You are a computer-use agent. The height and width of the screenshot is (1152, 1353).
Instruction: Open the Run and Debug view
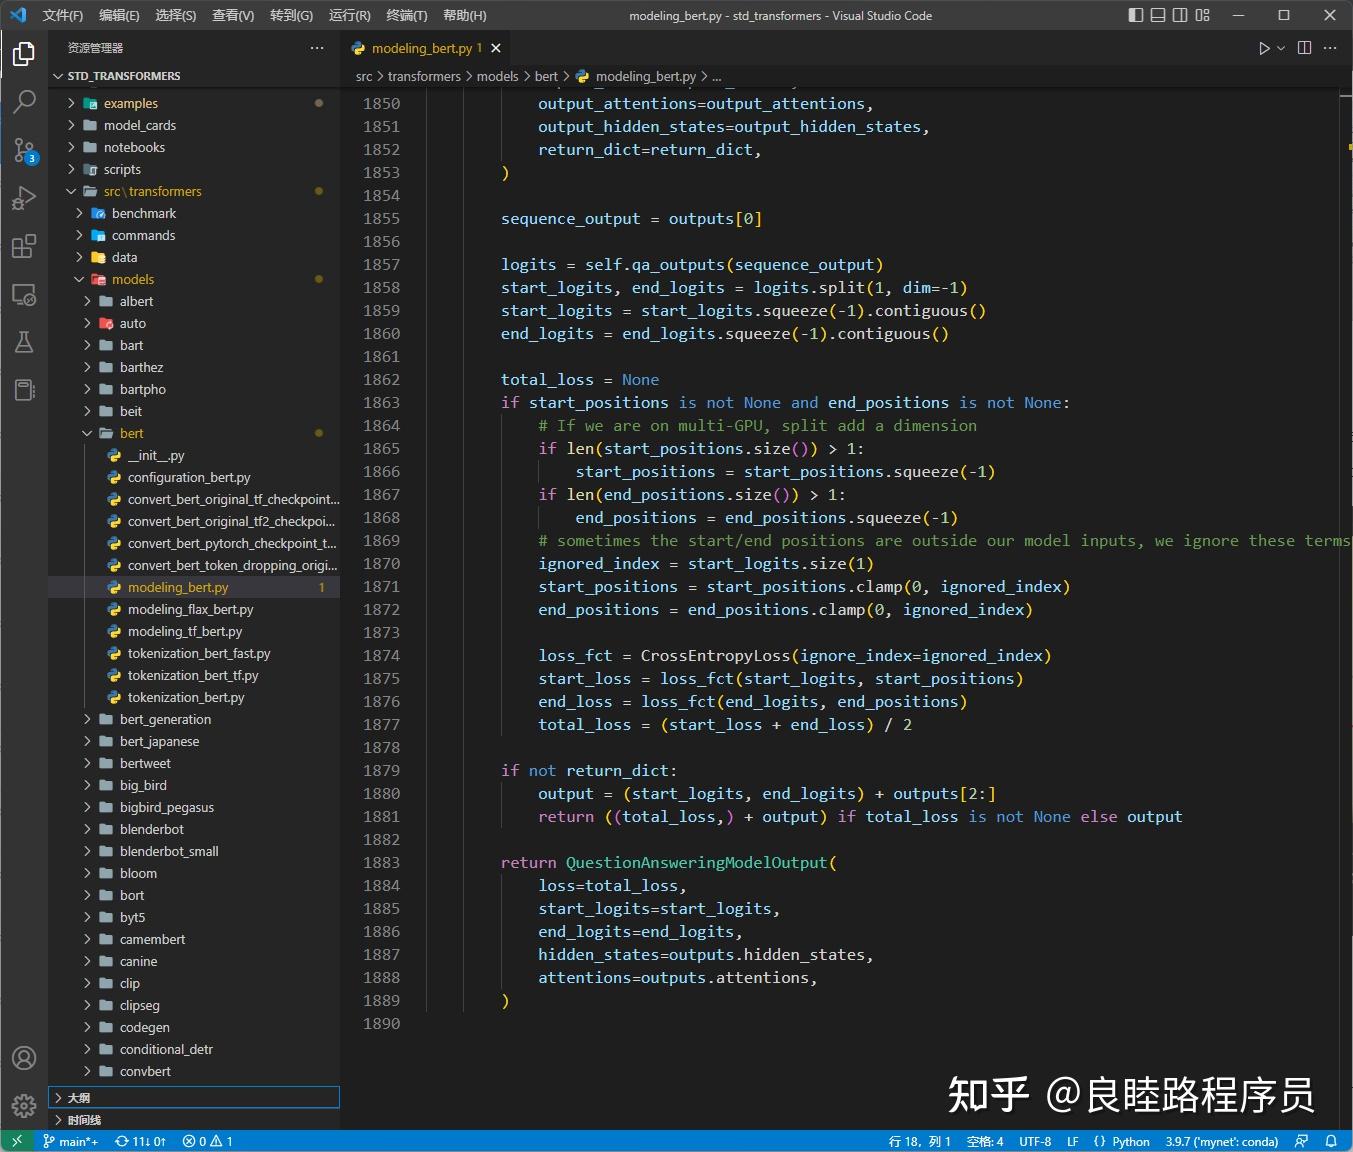click(x=24, y=198)
